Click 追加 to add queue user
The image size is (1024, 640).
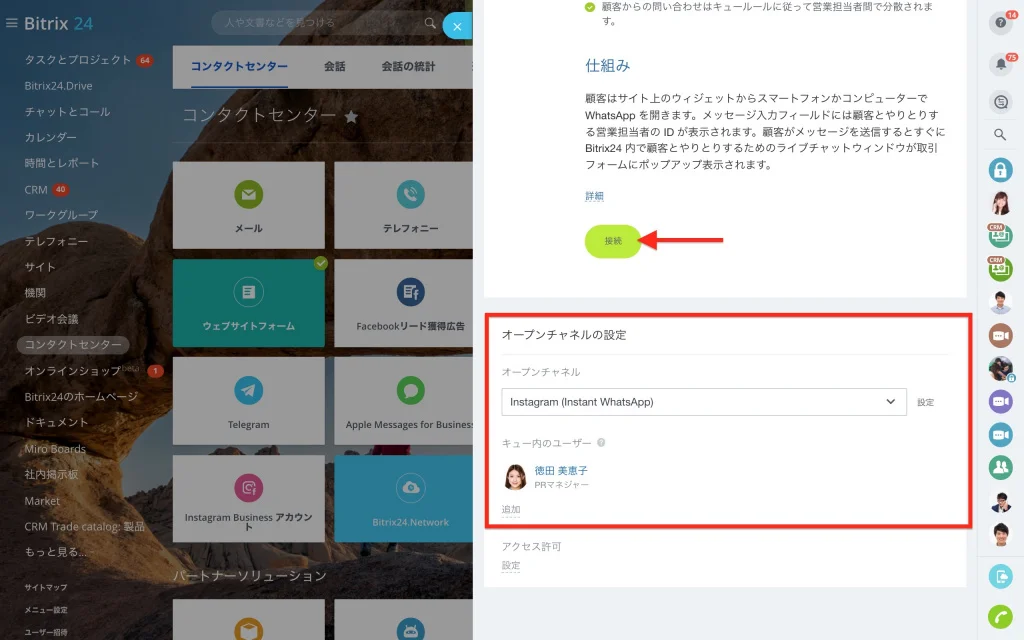pyautogui.click(x=511, y=509)
